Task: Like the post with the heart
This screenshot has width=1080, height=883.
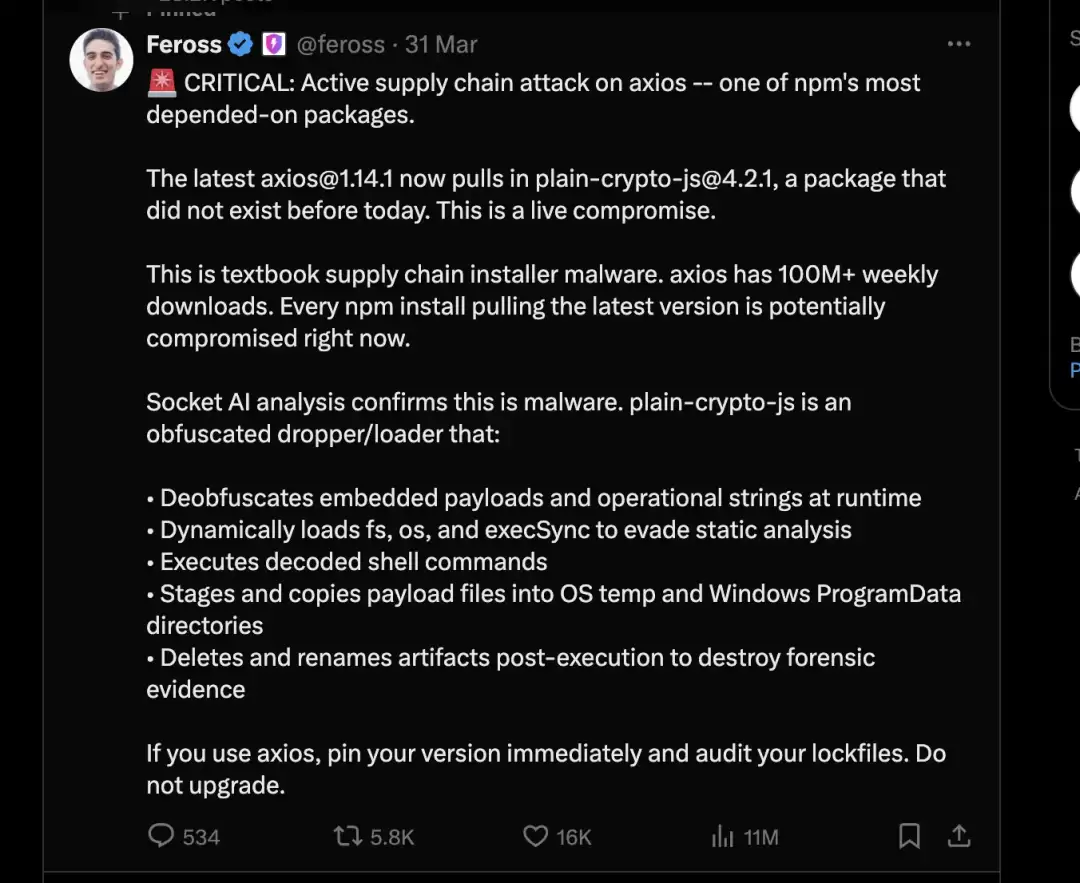Action: point(536,836)
